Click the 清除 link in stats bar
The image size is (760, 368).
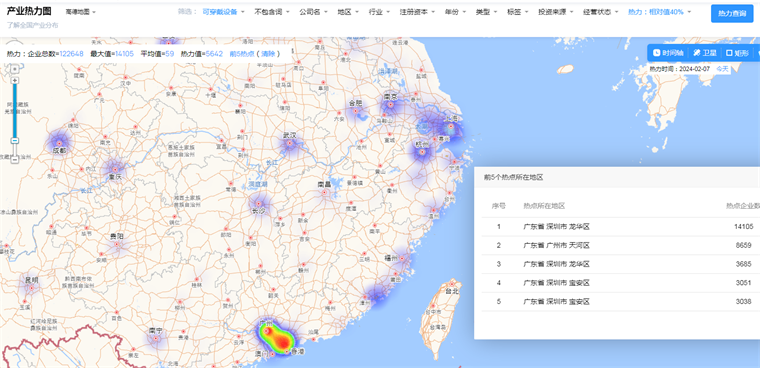click(268, 54)
